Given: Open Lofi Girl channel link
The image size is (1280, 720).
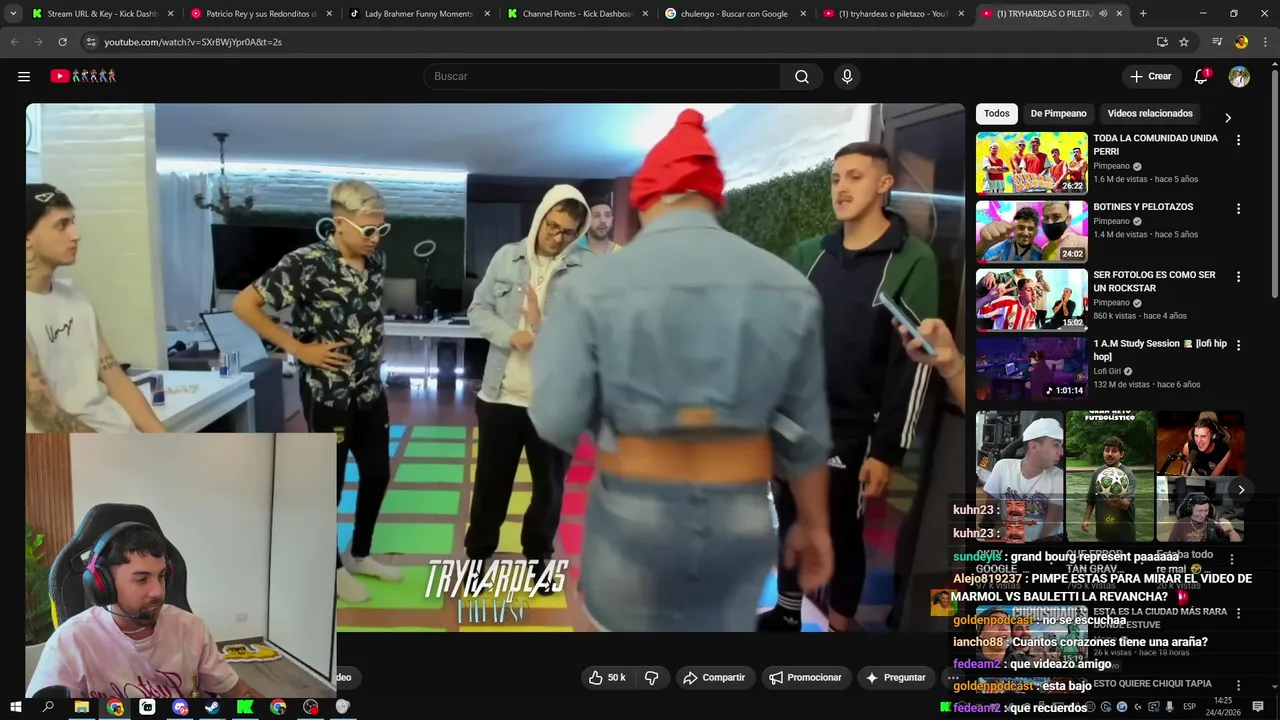Looking at the screenshot, I should [x=1107, y=371].
